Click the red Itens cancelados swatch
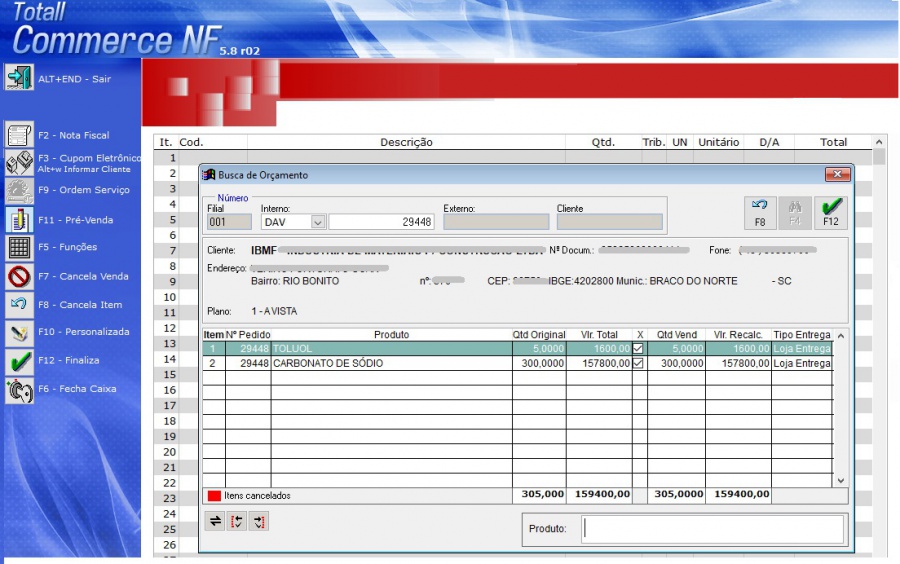Image resolution: width=900 pixels, height=564 pixels. coord(213,495)
